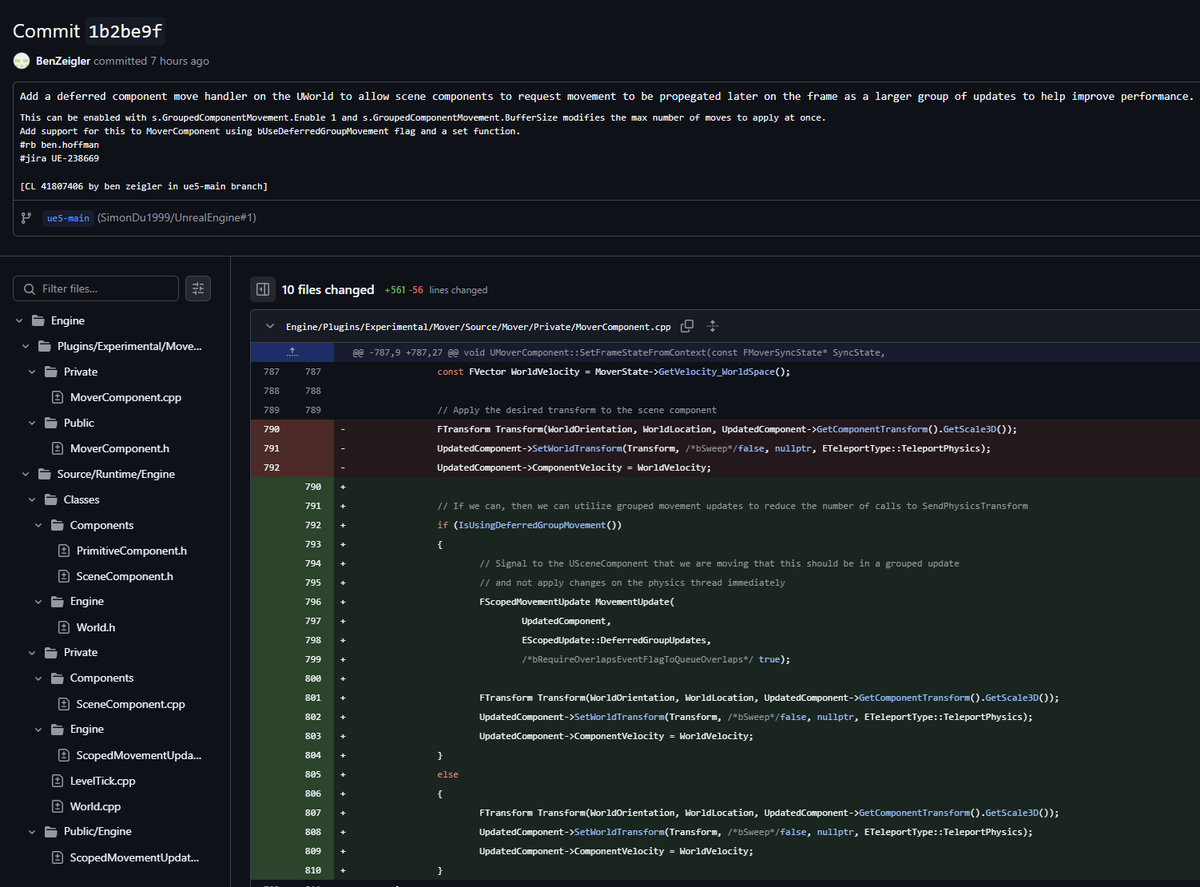Click the folder icon beside Classes

51,499
